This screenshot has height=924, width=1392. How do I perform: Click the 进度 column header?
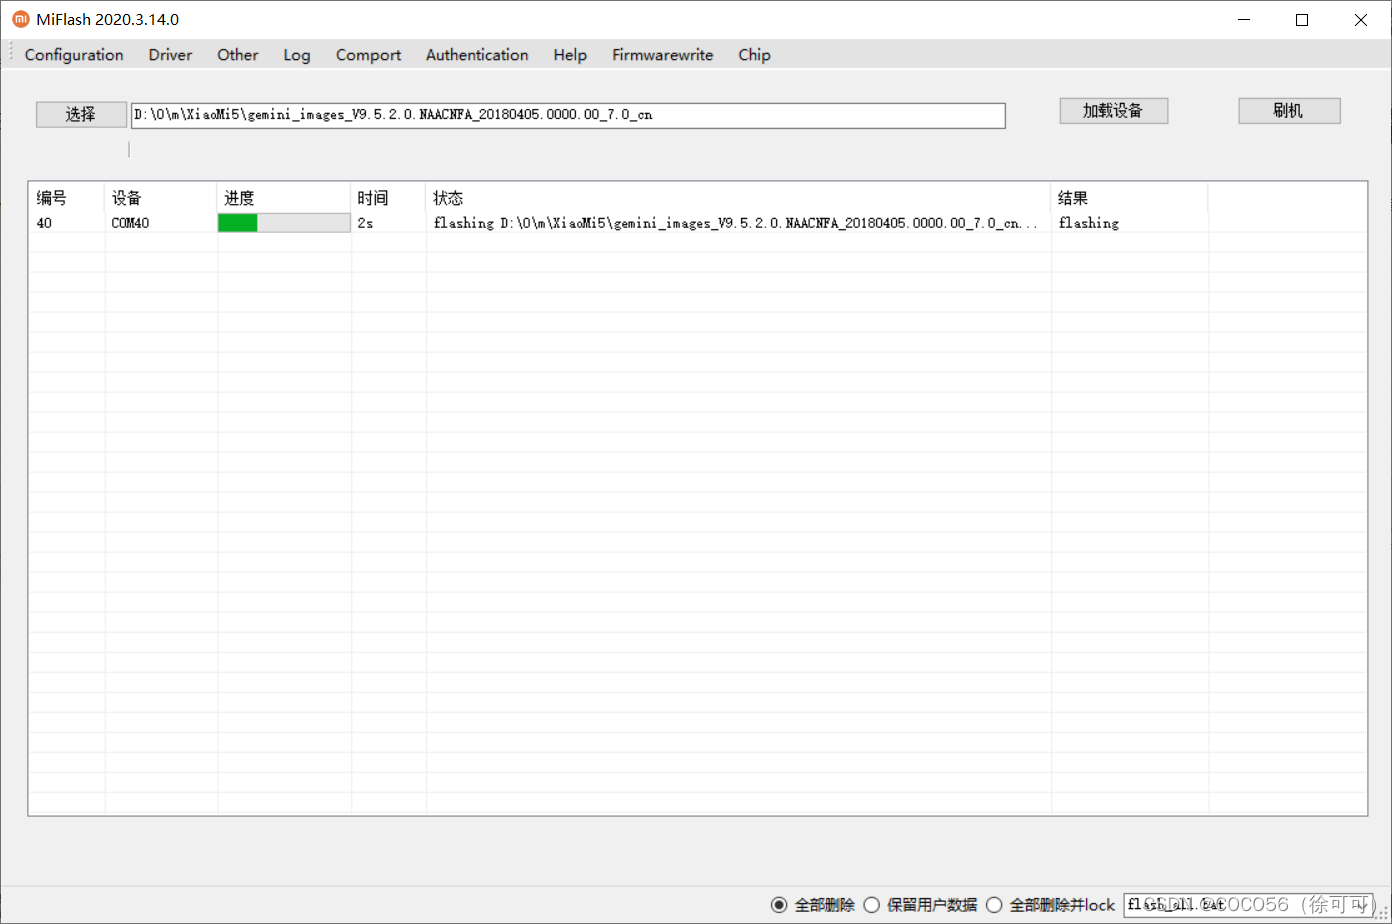tap(284, 198)
